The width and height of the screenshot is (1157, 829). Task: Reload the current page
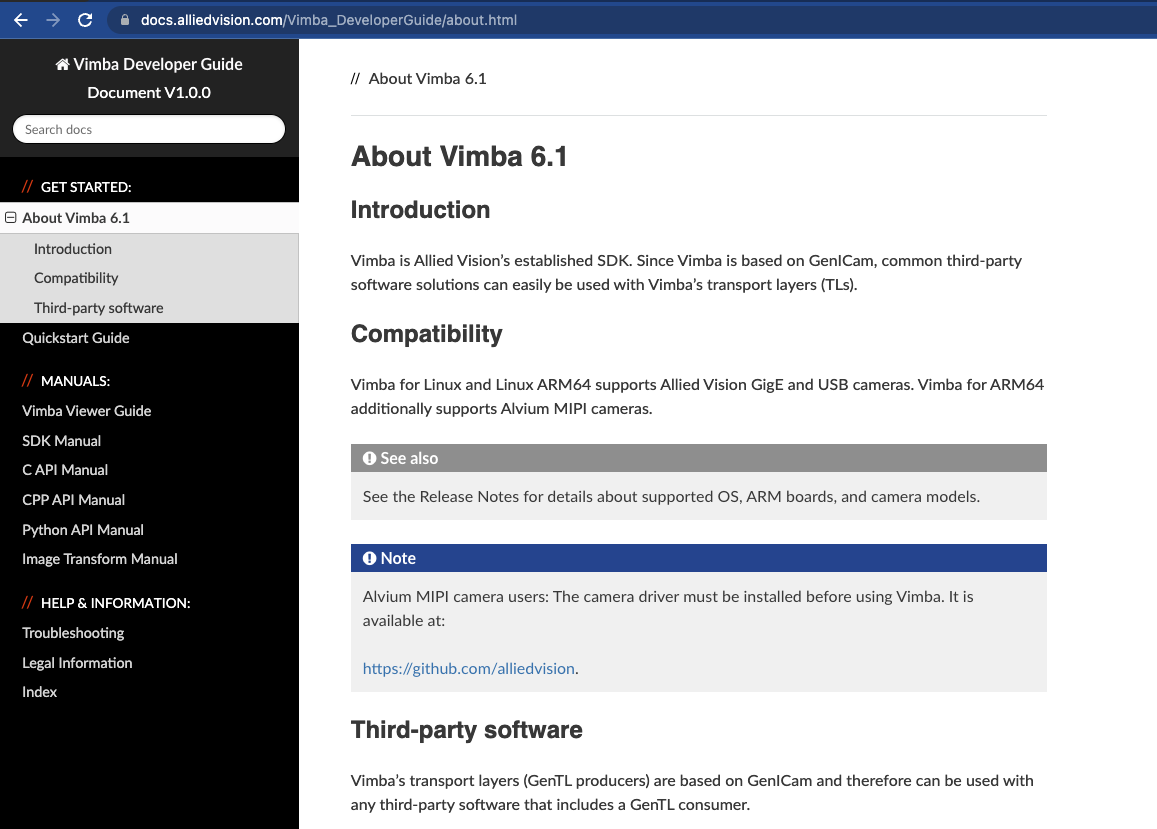86,20
